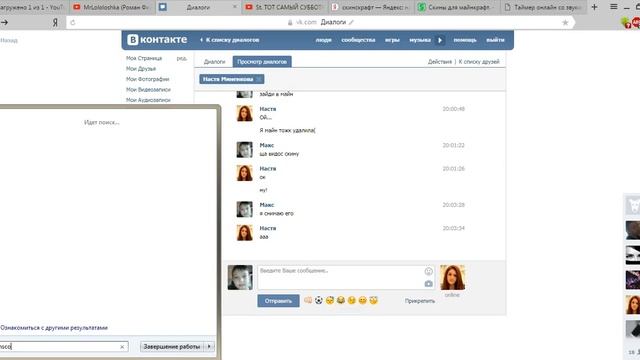Screen dimensions: 640x360
Task: Click the browser address bar
Action: tap(320, 22)
